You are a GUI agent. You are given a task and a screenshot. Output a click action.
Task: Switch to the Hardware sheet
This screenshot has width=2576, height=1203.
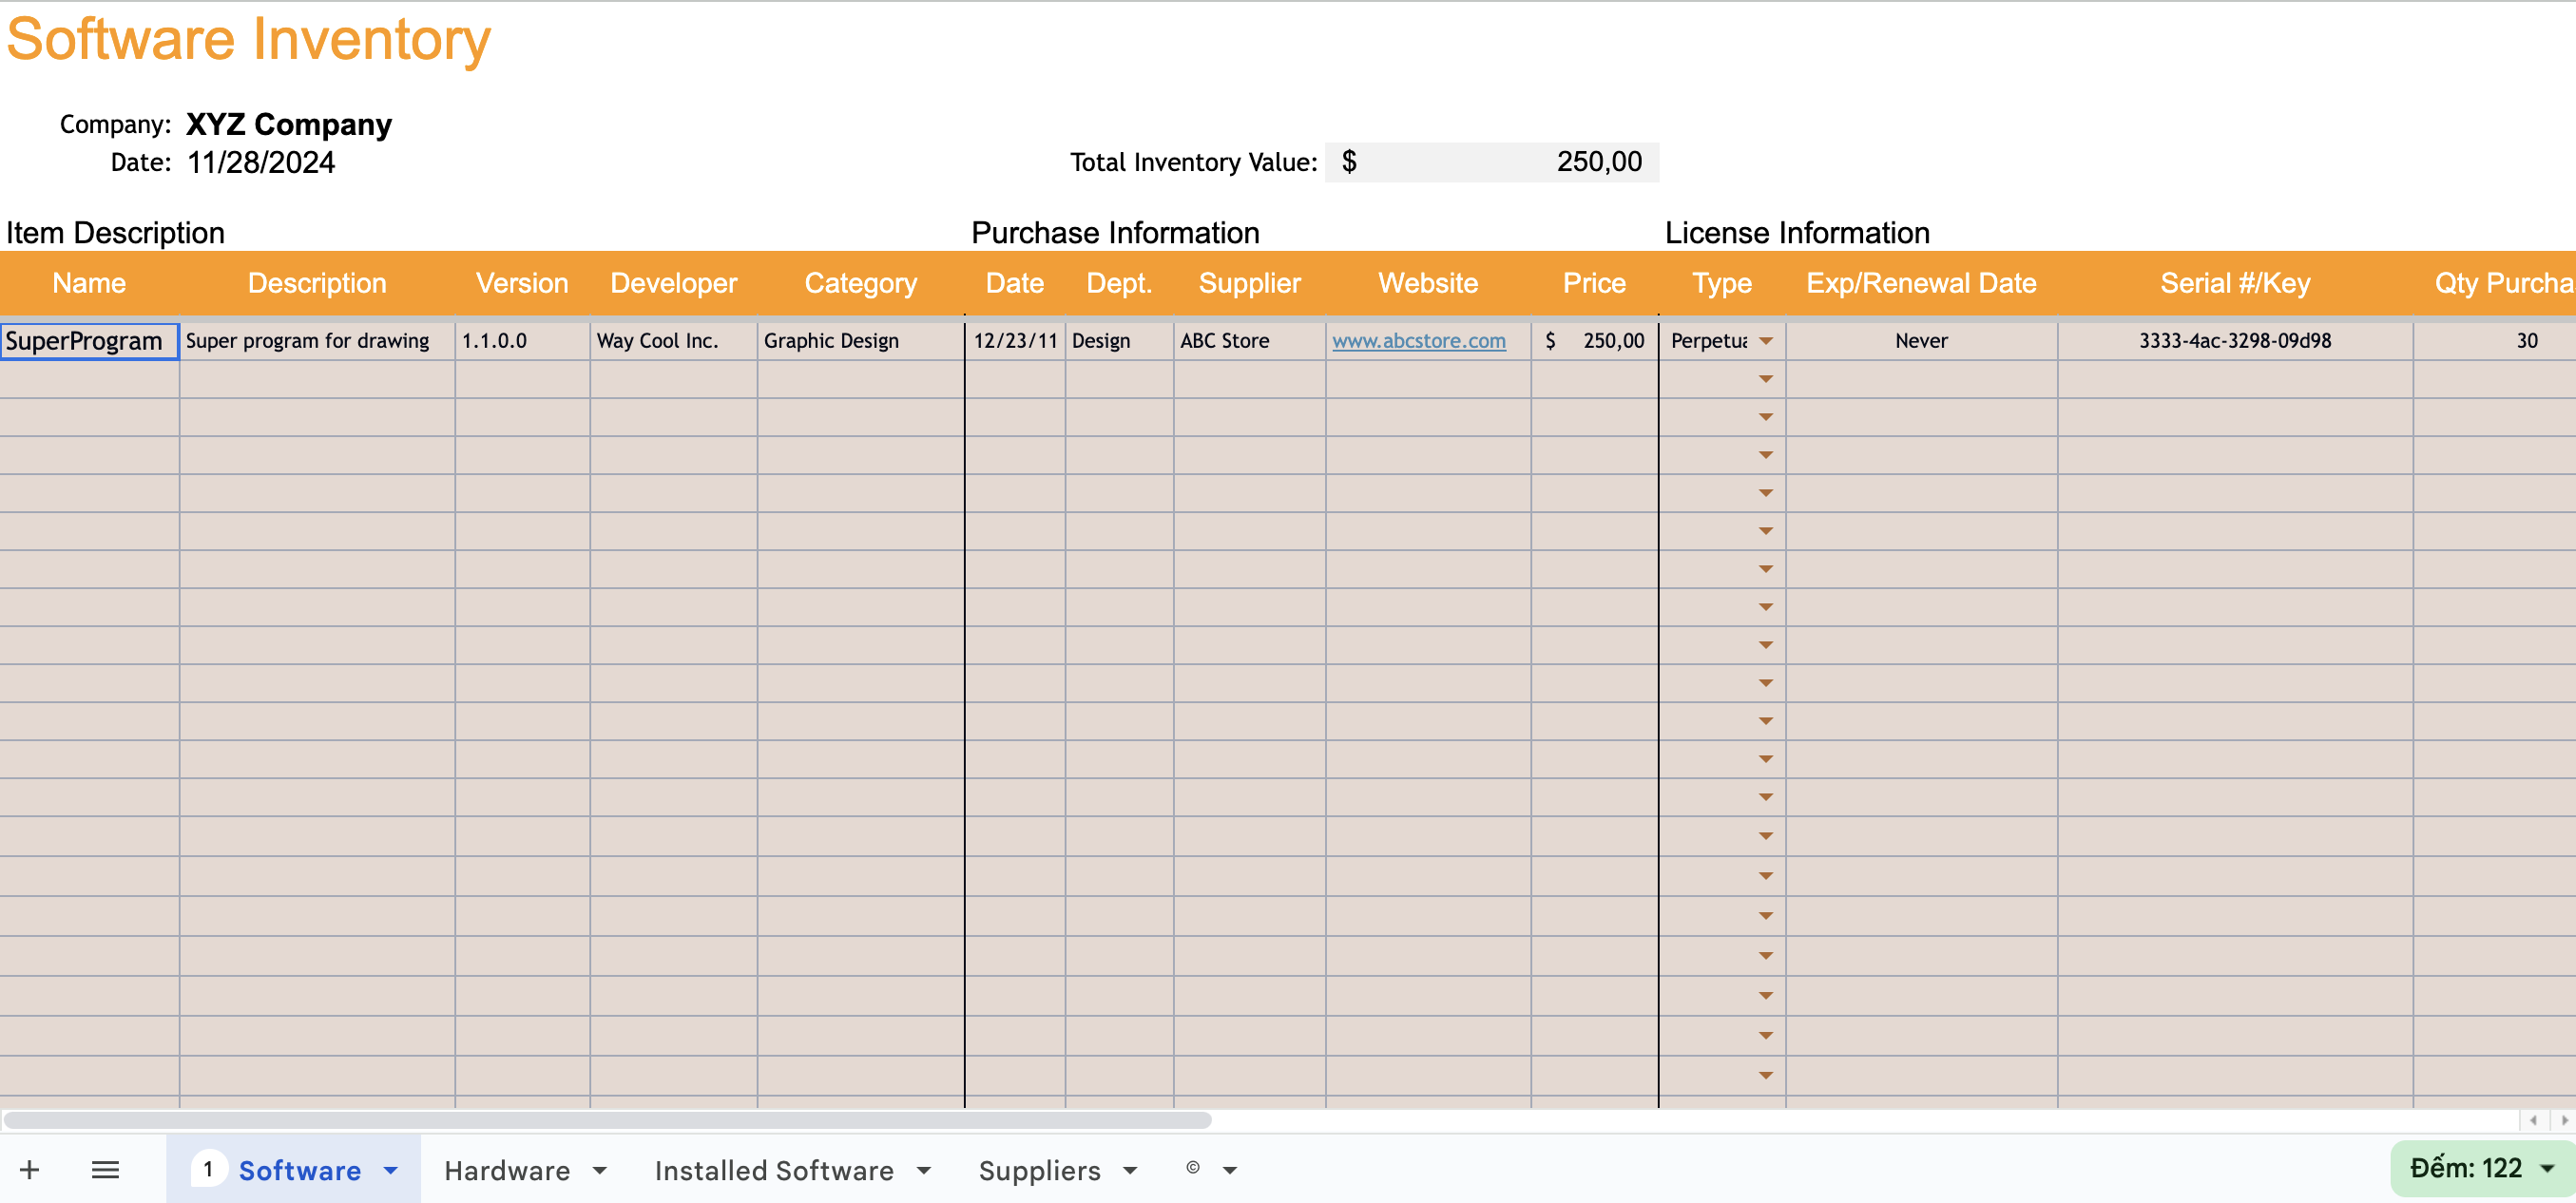tap(505, 1169)
